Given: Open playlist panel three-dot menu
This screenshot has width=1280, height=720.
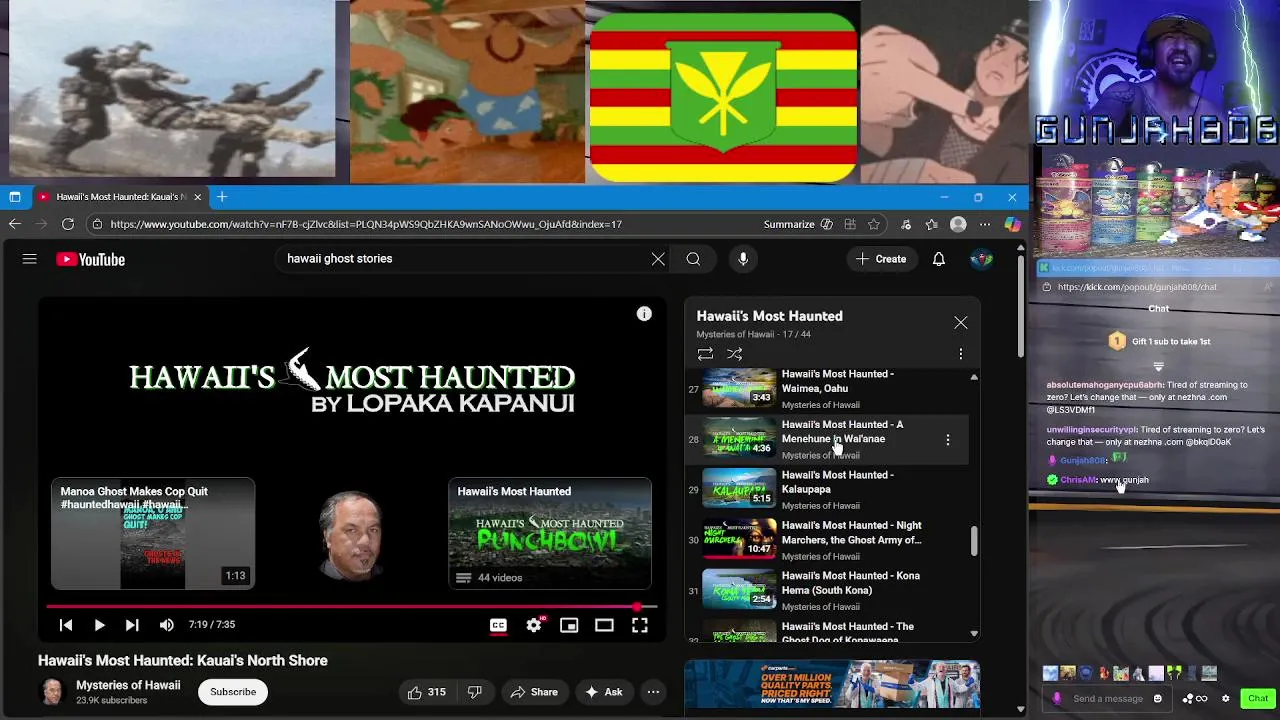Looking at the screenshot, I should point(961,354).
